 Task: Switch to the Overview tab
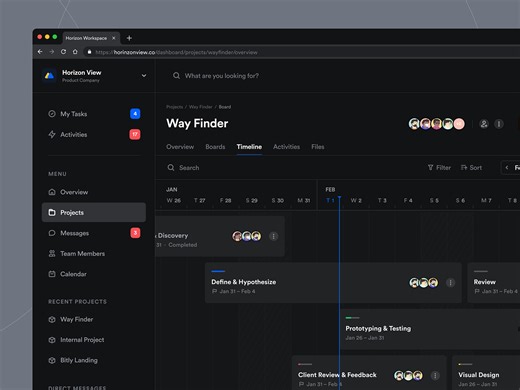pyautogui.click(x=180, y=147)
